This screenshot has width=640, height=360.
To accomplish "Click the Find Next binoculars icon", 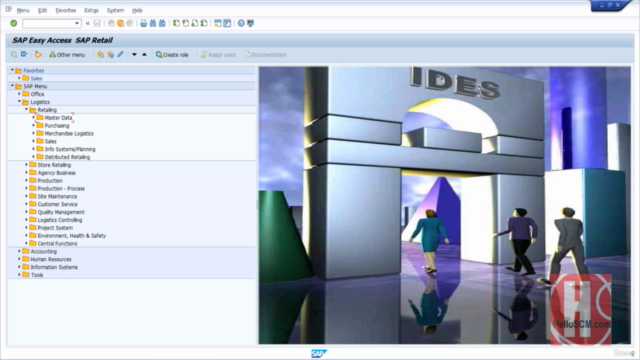I will [162, 23].
